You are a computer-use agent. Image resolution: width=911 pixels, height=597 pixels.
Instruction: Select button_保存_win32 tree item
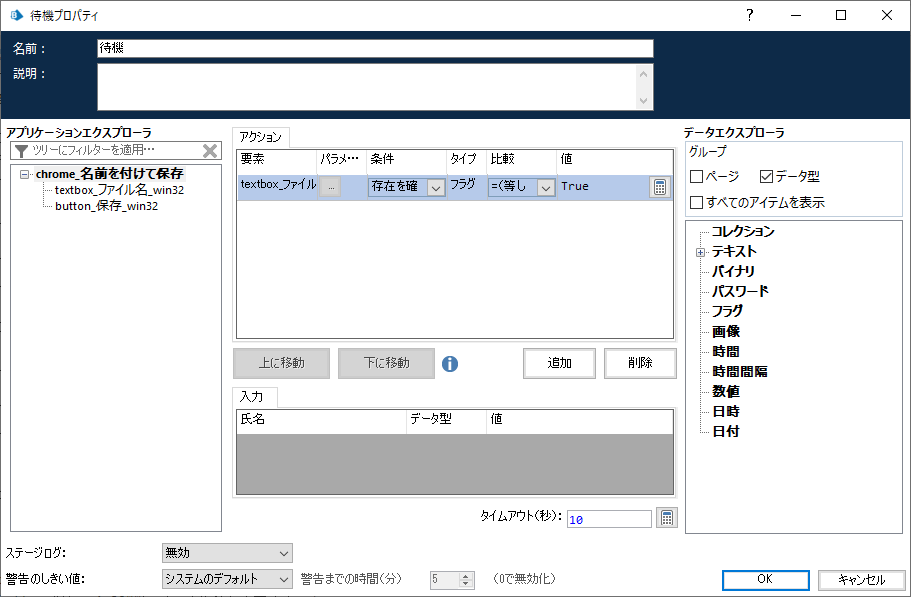click(106, 206)
